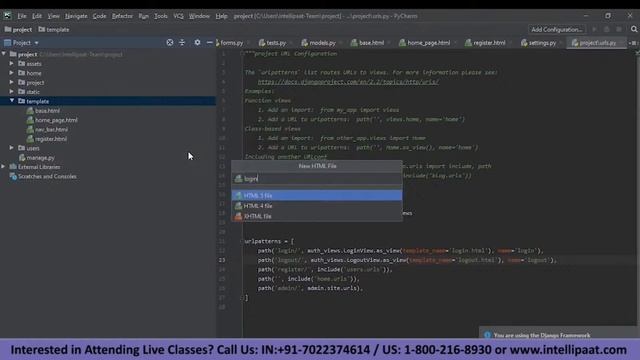
Task: Open the Tools menu
Action: (160, 16)
